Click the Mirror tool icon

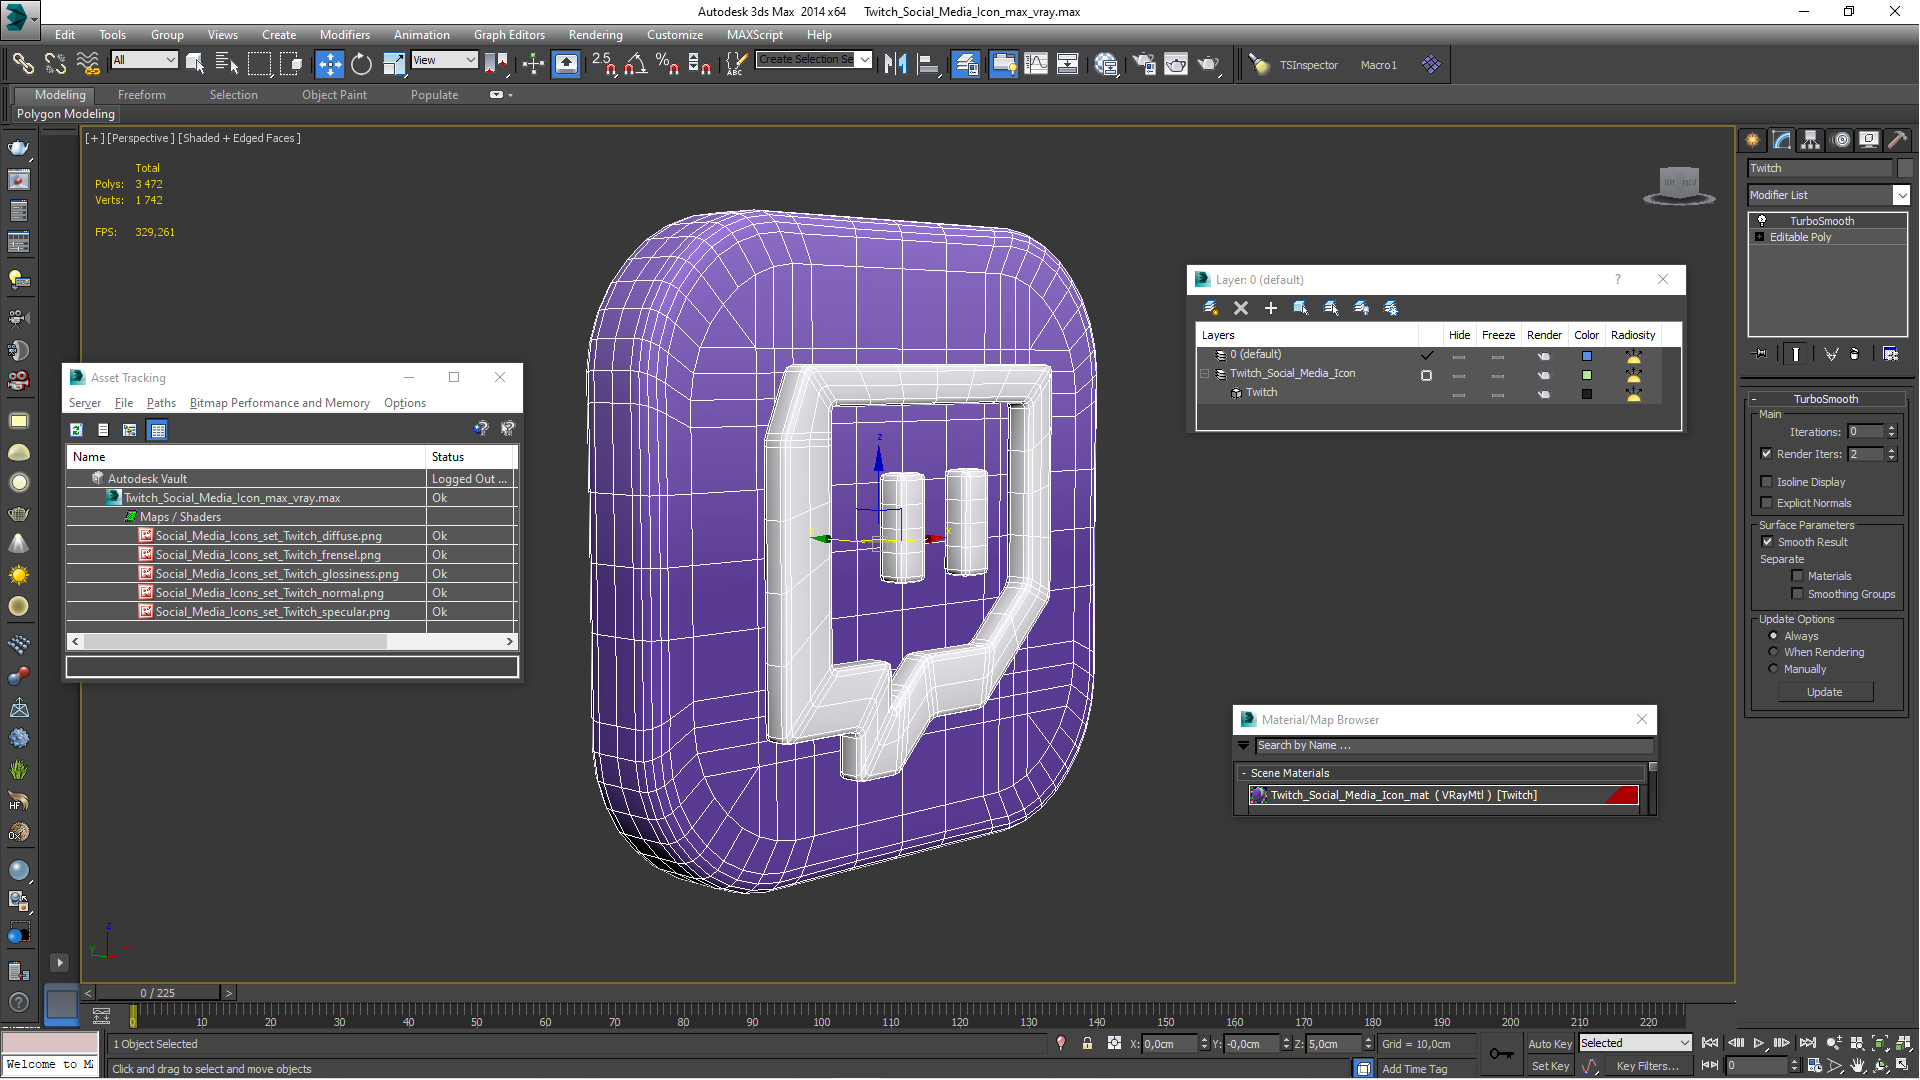[895, 64]
